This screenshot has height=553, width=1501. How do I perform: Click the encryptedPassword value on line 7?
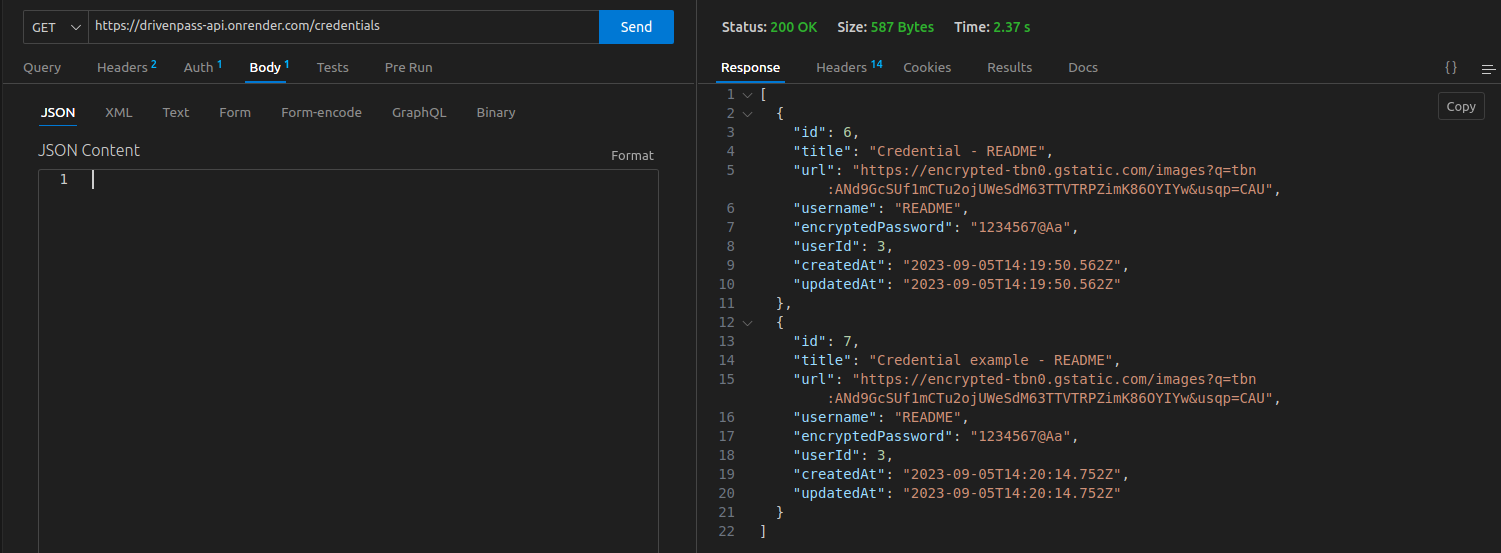pyautogui.click(x=1022, y=227)
